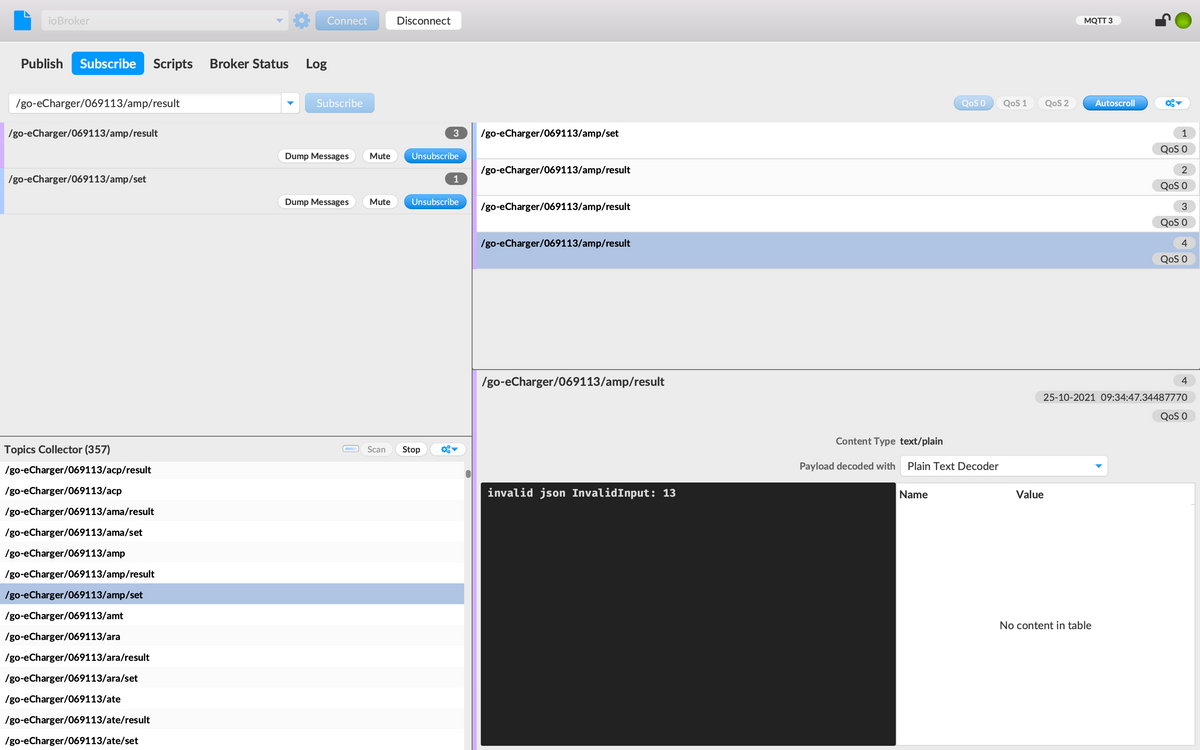Select /go-eCharger/069113/amp topic in collector
The width and height of the screenshot is (1200, 750).
(232, 553)
